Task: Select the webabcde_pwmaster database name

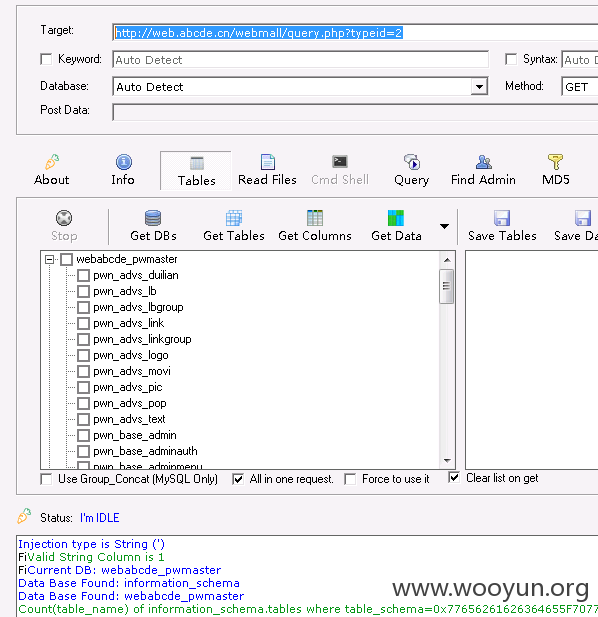Action: [127, 259]
